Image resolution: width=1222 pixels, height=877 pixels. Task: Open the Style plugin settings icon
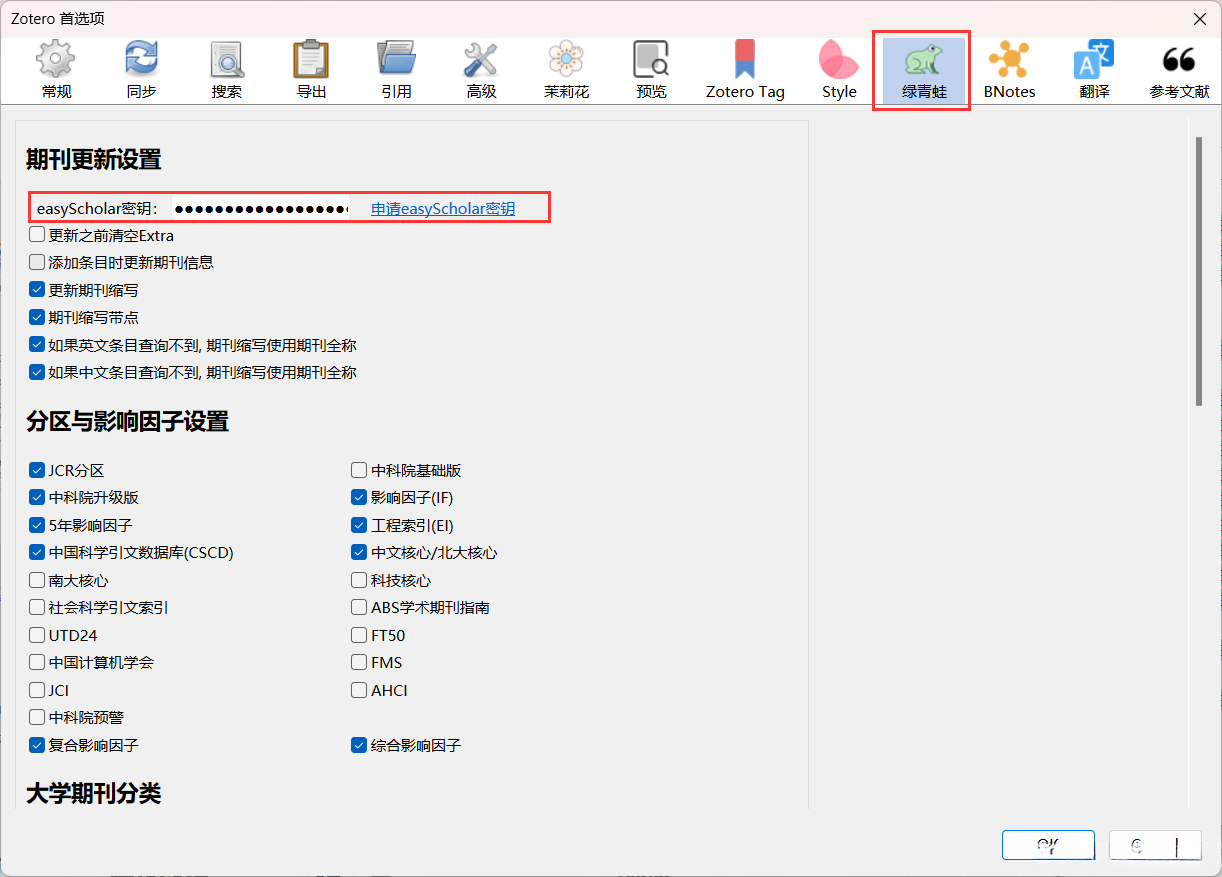[839, 68]
